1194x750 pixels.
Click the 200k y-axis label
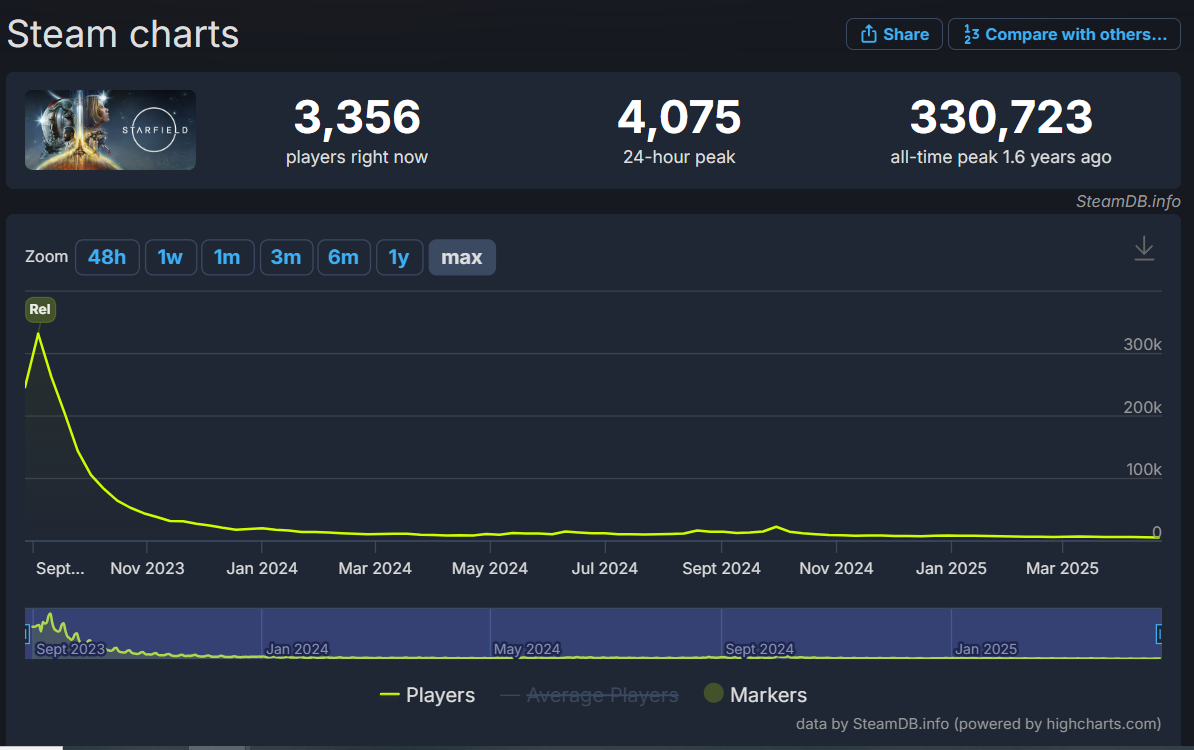[x=1142, y=407]
